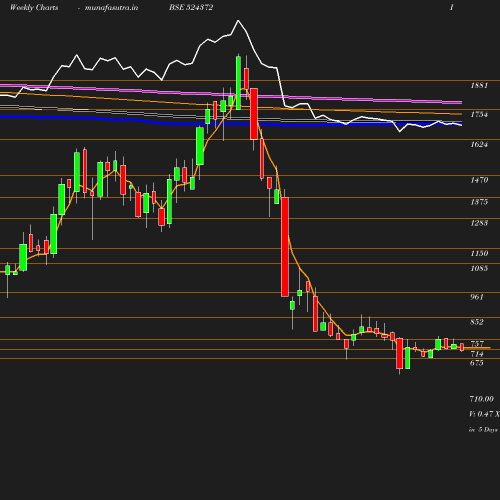This screenshot has height=500, width=500.
Task: Click the 710.00 current price value
Action: coord(481,399)
